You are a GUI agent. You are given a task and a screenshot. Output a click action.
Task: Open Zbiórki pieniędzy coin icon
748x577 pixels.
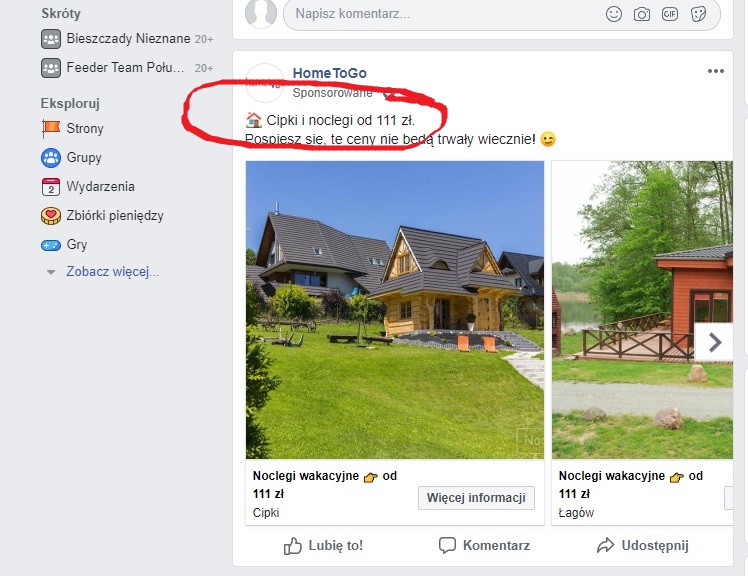point(51,216)
